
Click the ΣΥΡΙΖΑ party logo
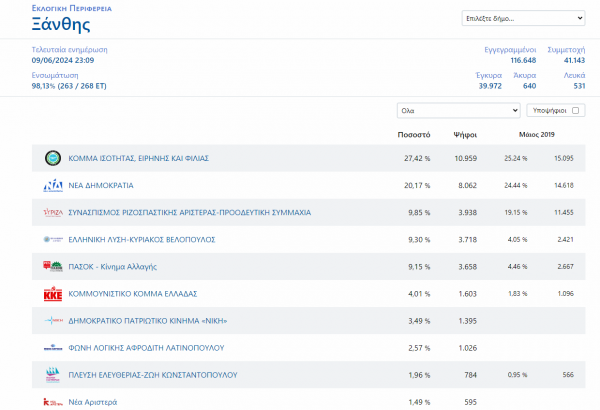(x=53, y=213)
